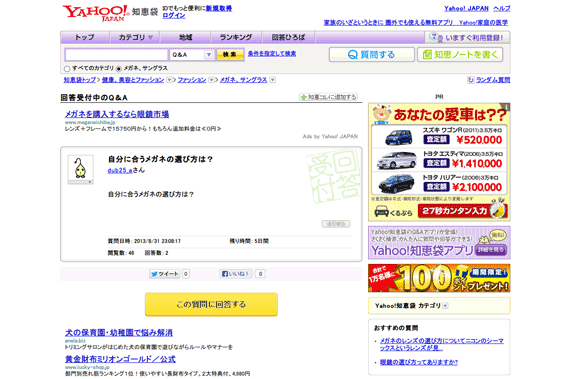Click the 新規取得 link
Image resolution: width=570 pixels, height=379 pixels.
tap(219, 8)
